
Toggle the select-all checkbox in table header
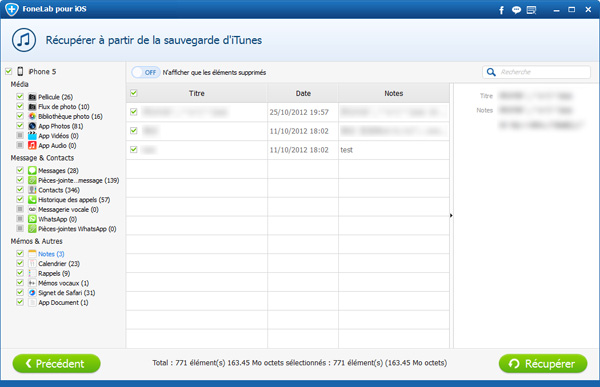[x=134, y=93]
